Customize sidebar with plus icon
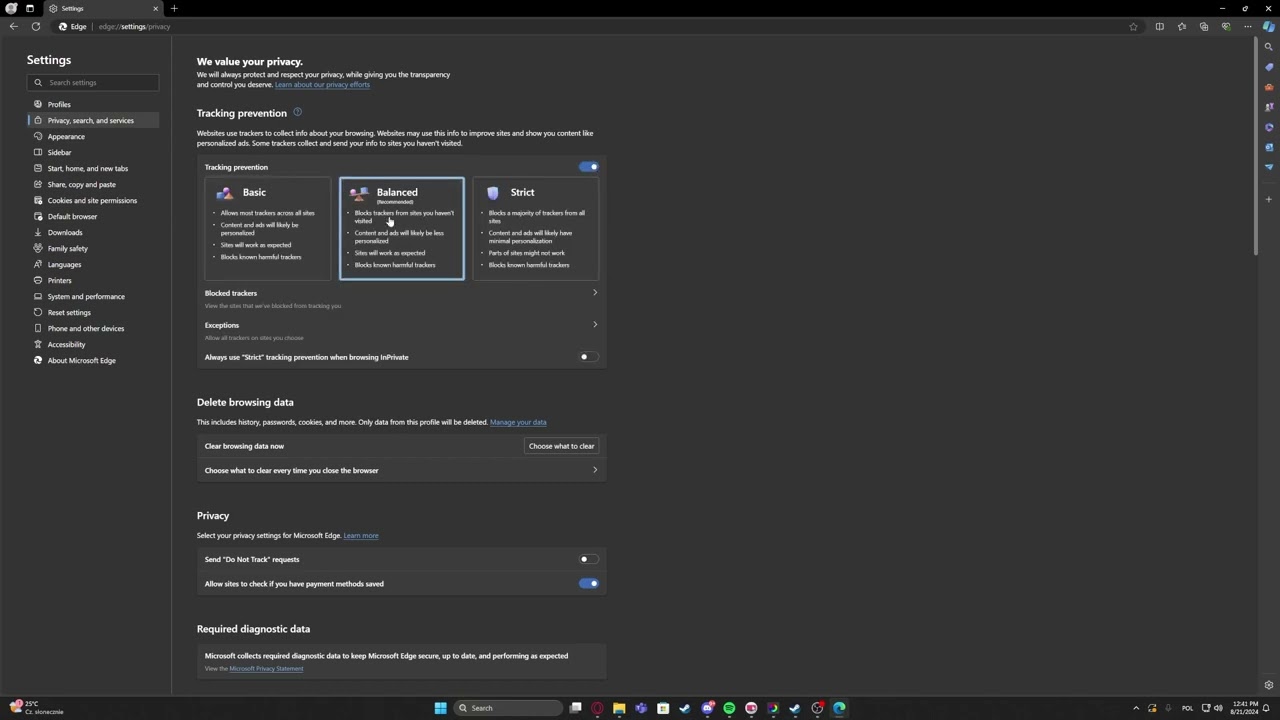This screenshot has width=1280, height=720. [x=1269, y=199]
